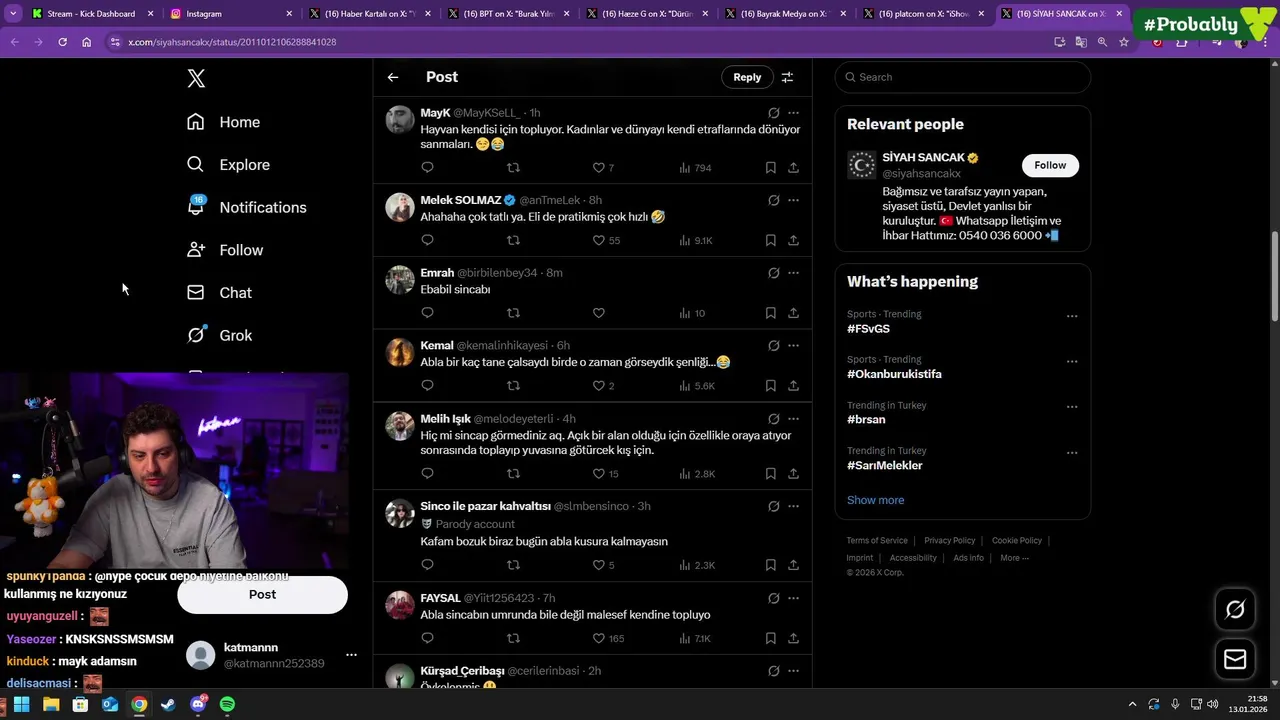Open more options on #FSvGS trend
1280x720 pixels.
coord(1072,316)
